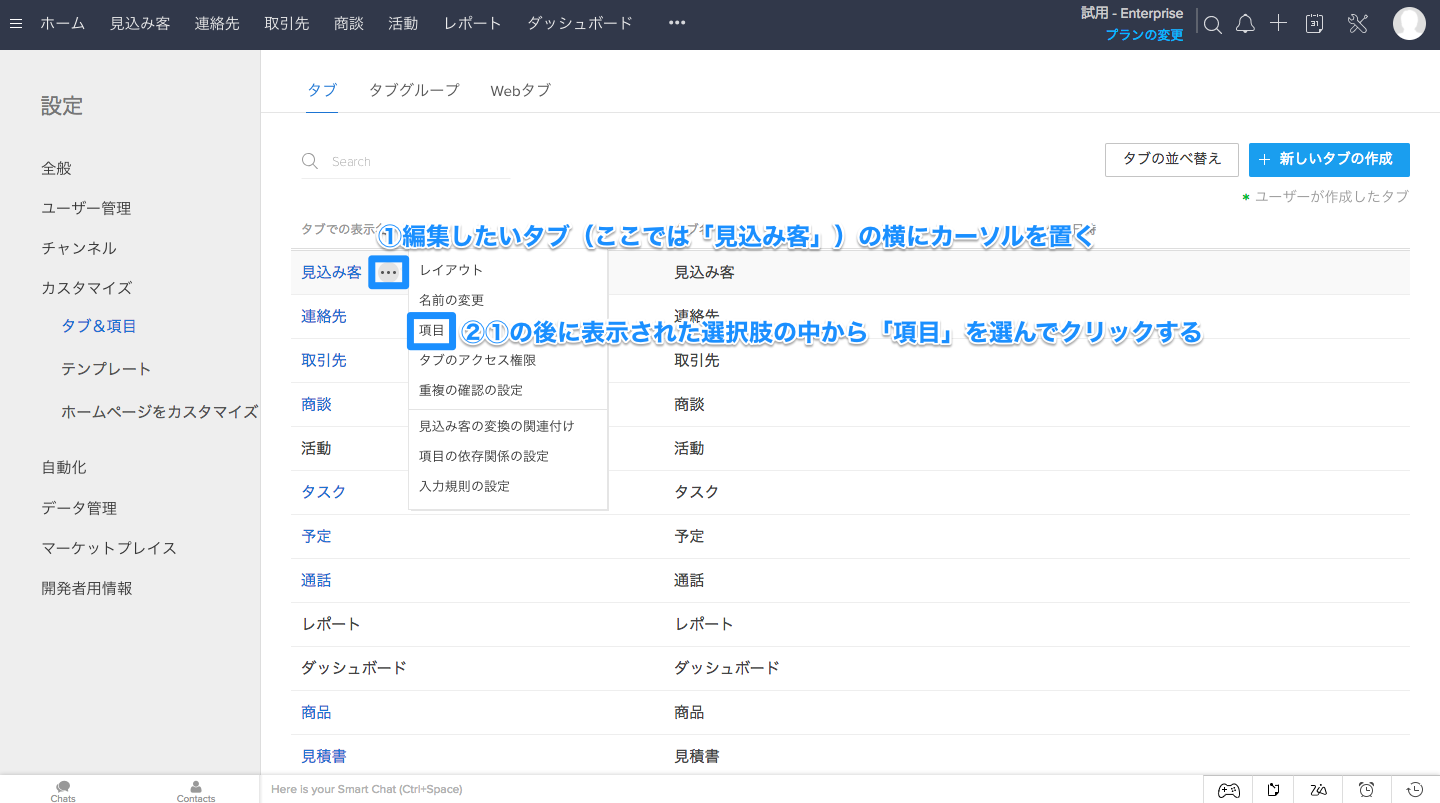Select タブのアクセス権限 in the context menu
The width and height of the screenshot is (1440, 803).
(477, 360)
